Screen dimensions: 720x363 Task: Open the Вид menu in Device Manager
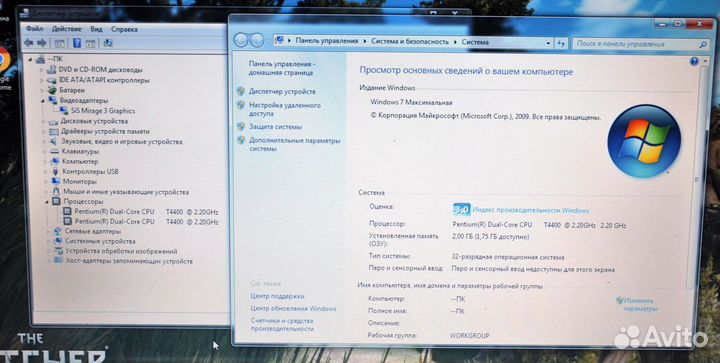click(x=96, y=29)
